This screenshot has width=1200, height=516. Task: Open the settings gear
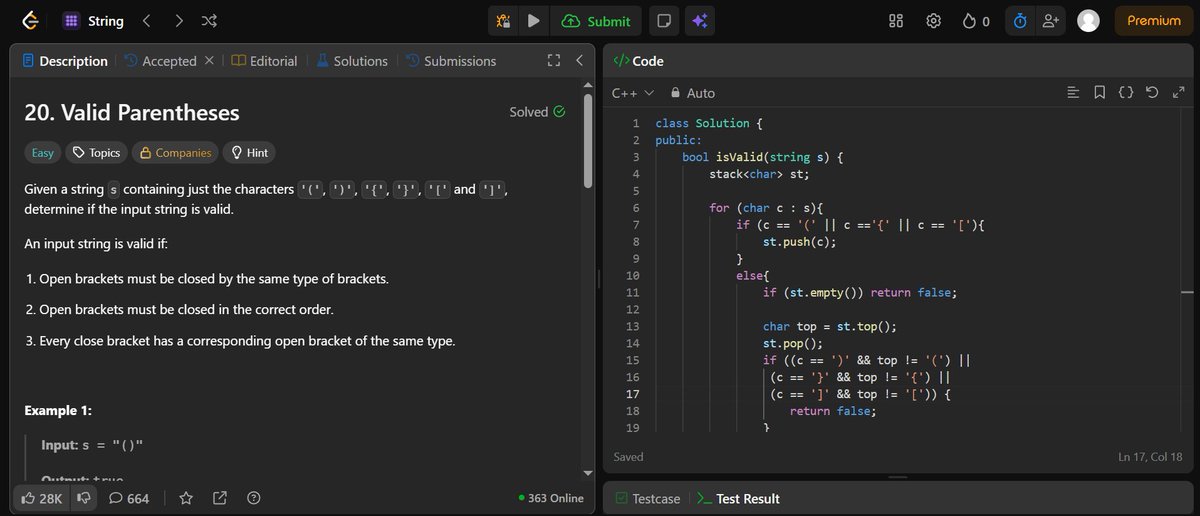click(x=933, y=21)
